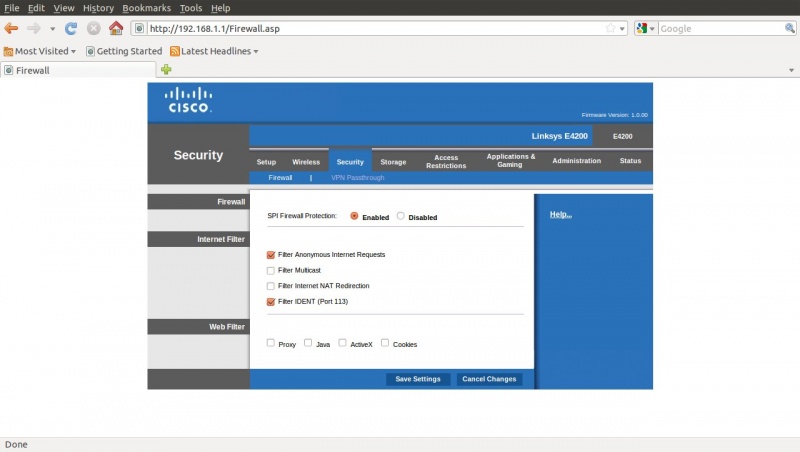Screen dimensions: 800x452
Task: Uncheck Filter Anonymous Internet Requests
Action: click(x=271, y=255)
